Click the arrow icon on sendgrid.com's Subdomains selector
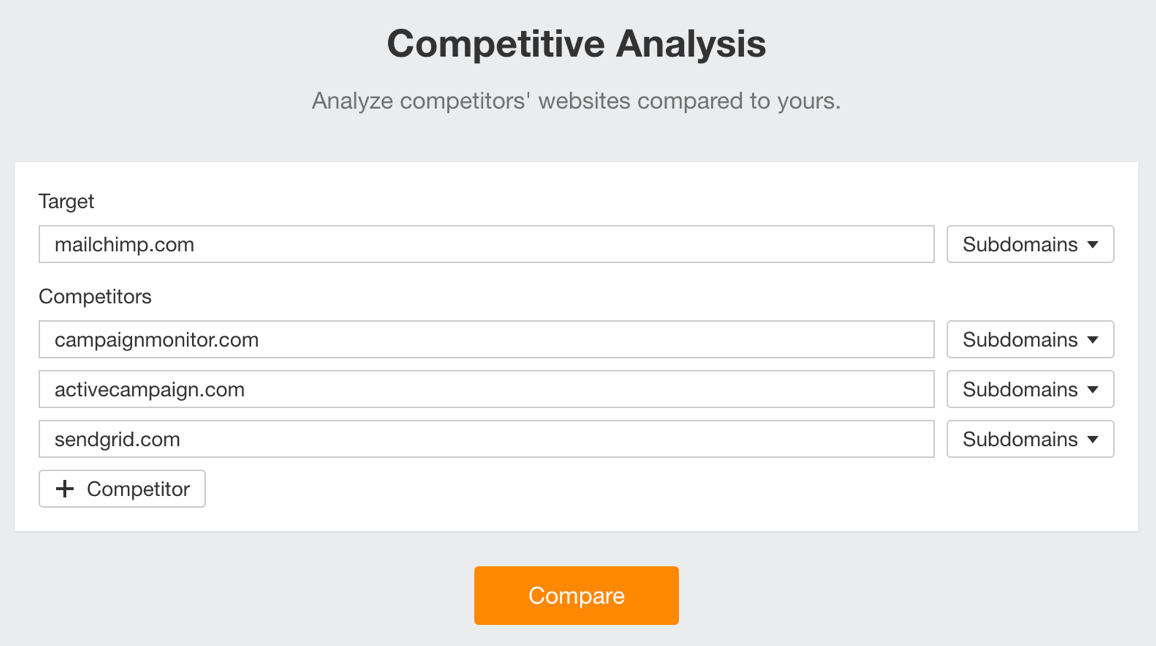Image resolution: width=1156 pixels, height=646 pixels. [1093, 440]
